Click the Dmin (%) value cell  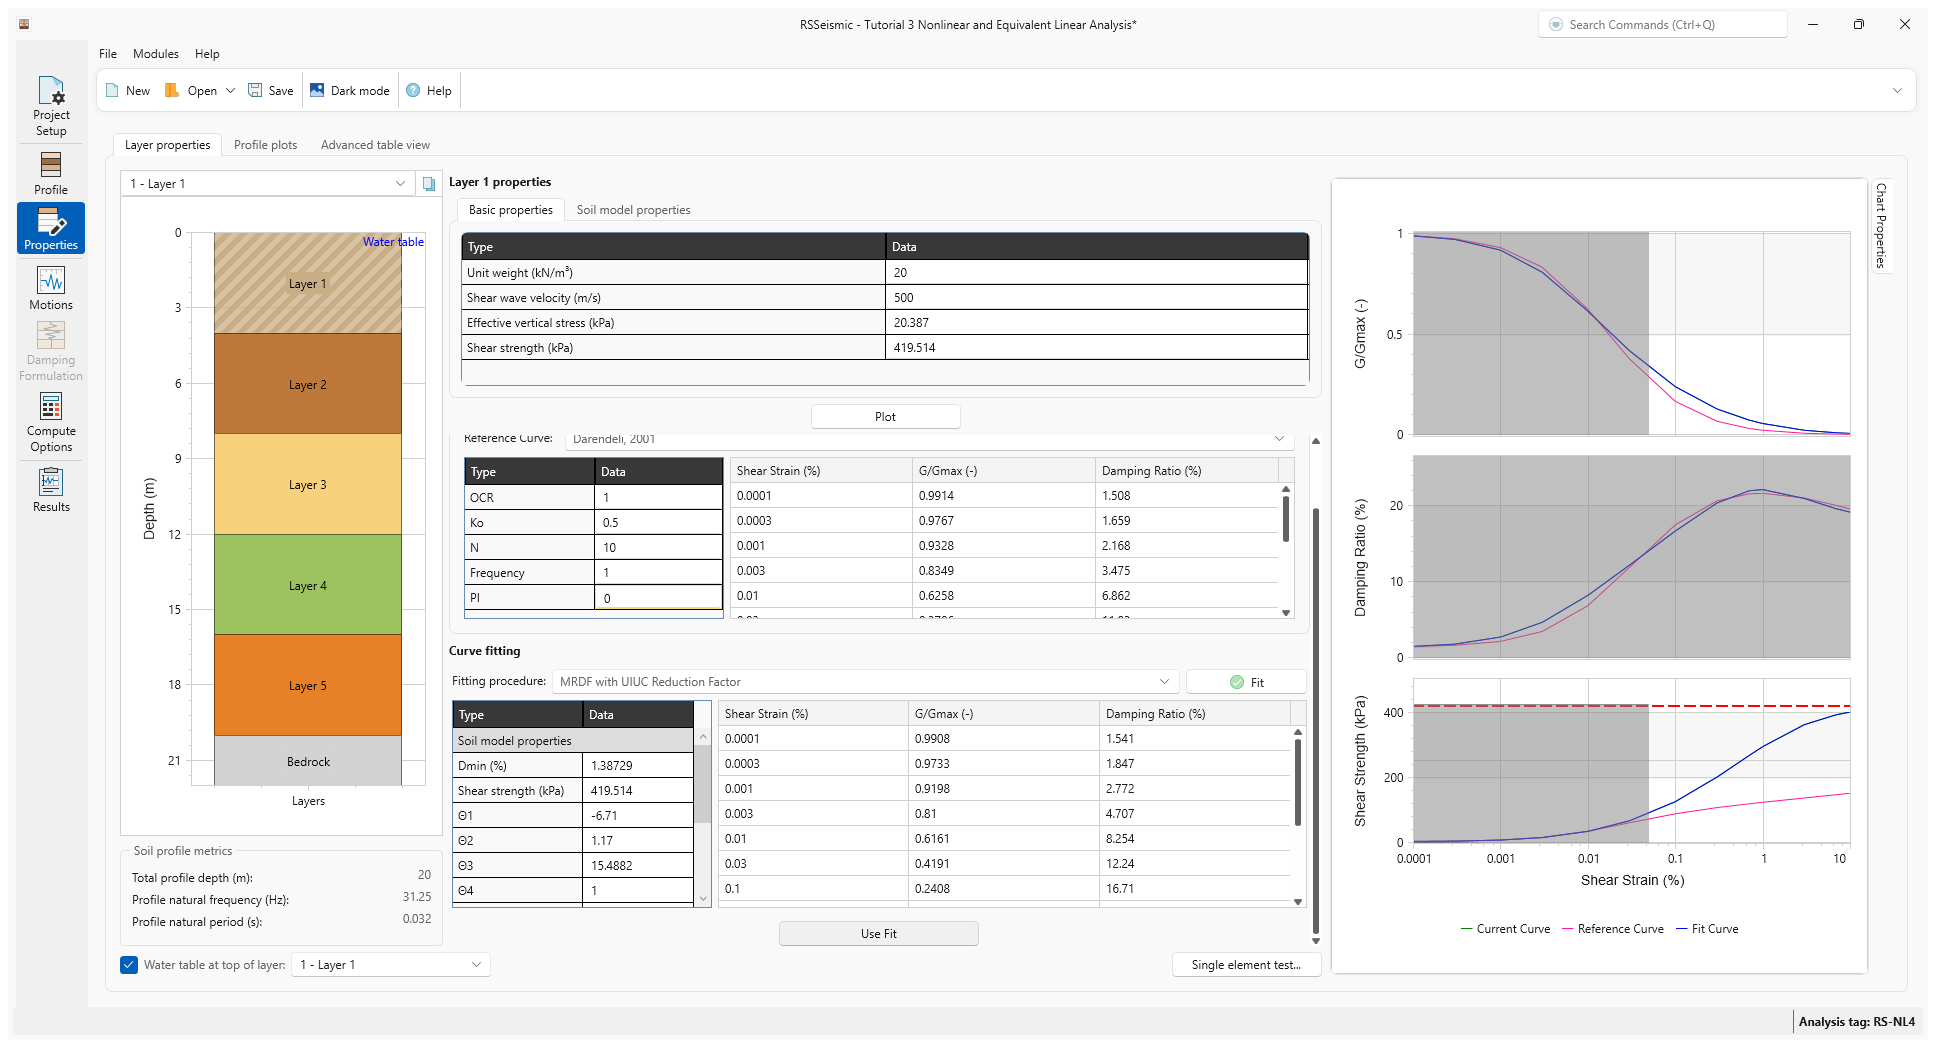pyautogui.click(x=637, y=766)
